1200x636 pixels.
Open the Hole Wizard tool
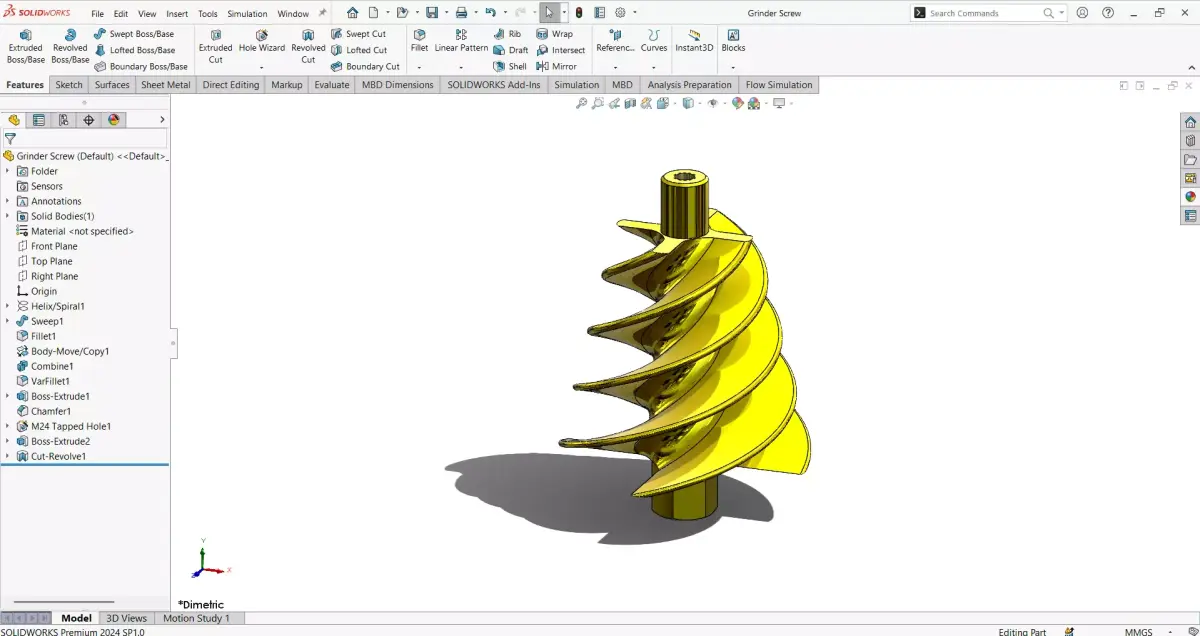(261, 44)
